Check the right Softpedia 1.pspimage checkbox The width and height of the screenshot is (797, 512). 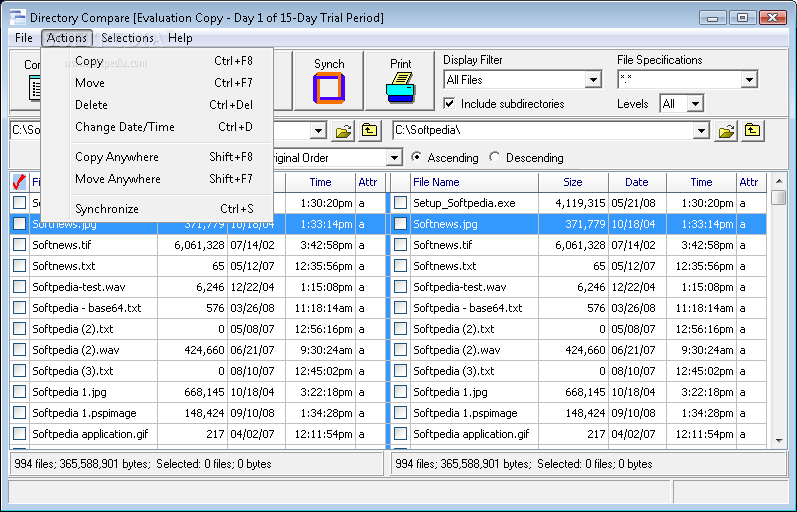[401, 413]
